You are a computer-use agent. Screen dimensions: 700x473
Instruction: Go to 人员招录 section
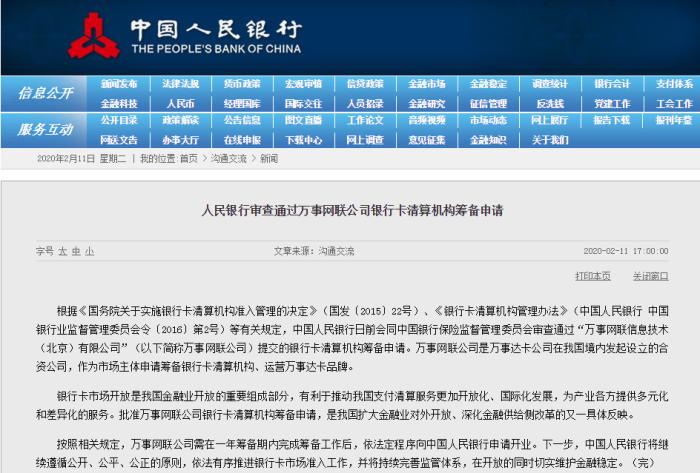pyautogui.click(x=365, y=104)
